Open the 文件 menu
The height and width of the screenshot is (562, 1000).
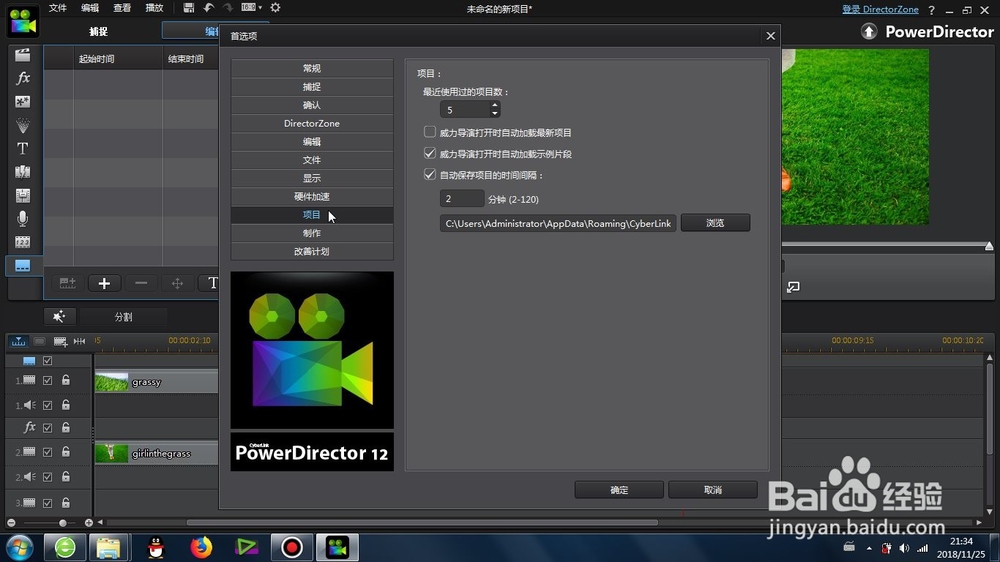(x=57, y=8)
